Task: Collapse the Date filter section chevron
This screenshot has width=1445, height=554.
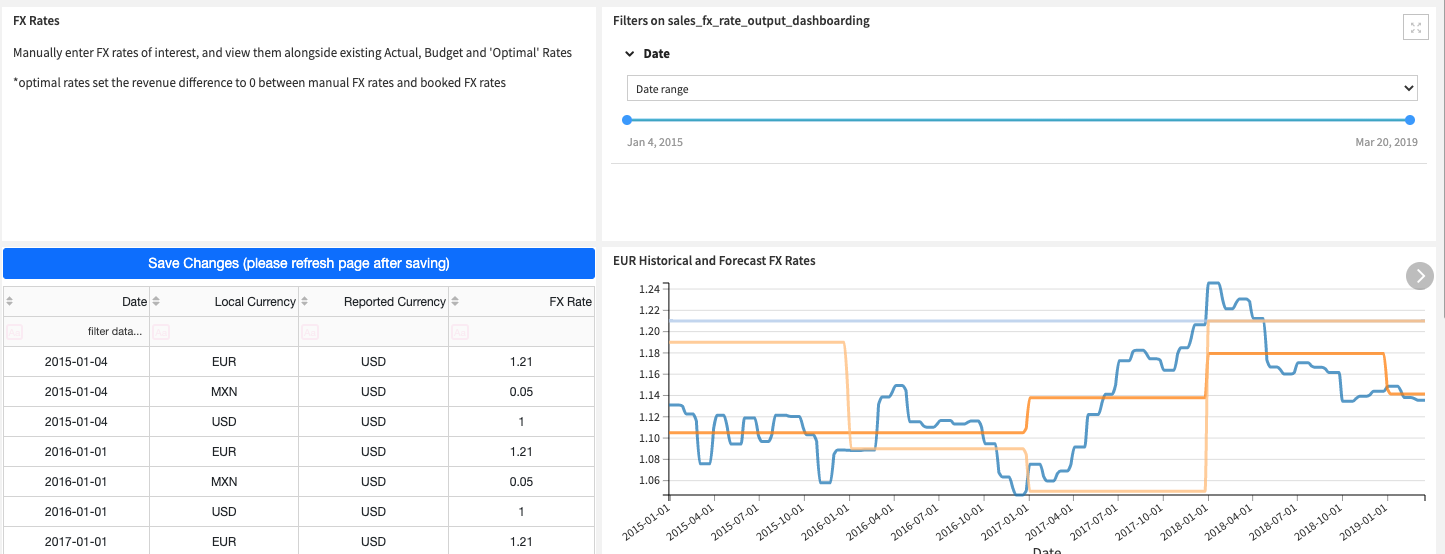Action: [629, 54]
